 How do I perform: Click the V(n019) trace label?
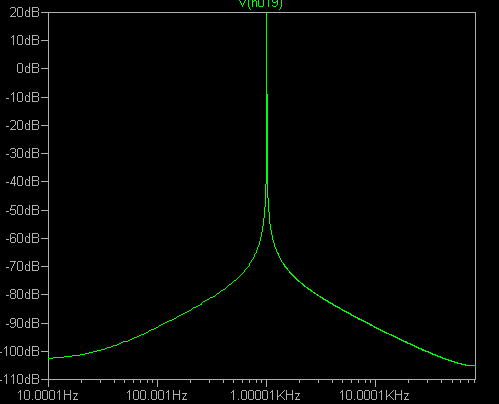261,4
